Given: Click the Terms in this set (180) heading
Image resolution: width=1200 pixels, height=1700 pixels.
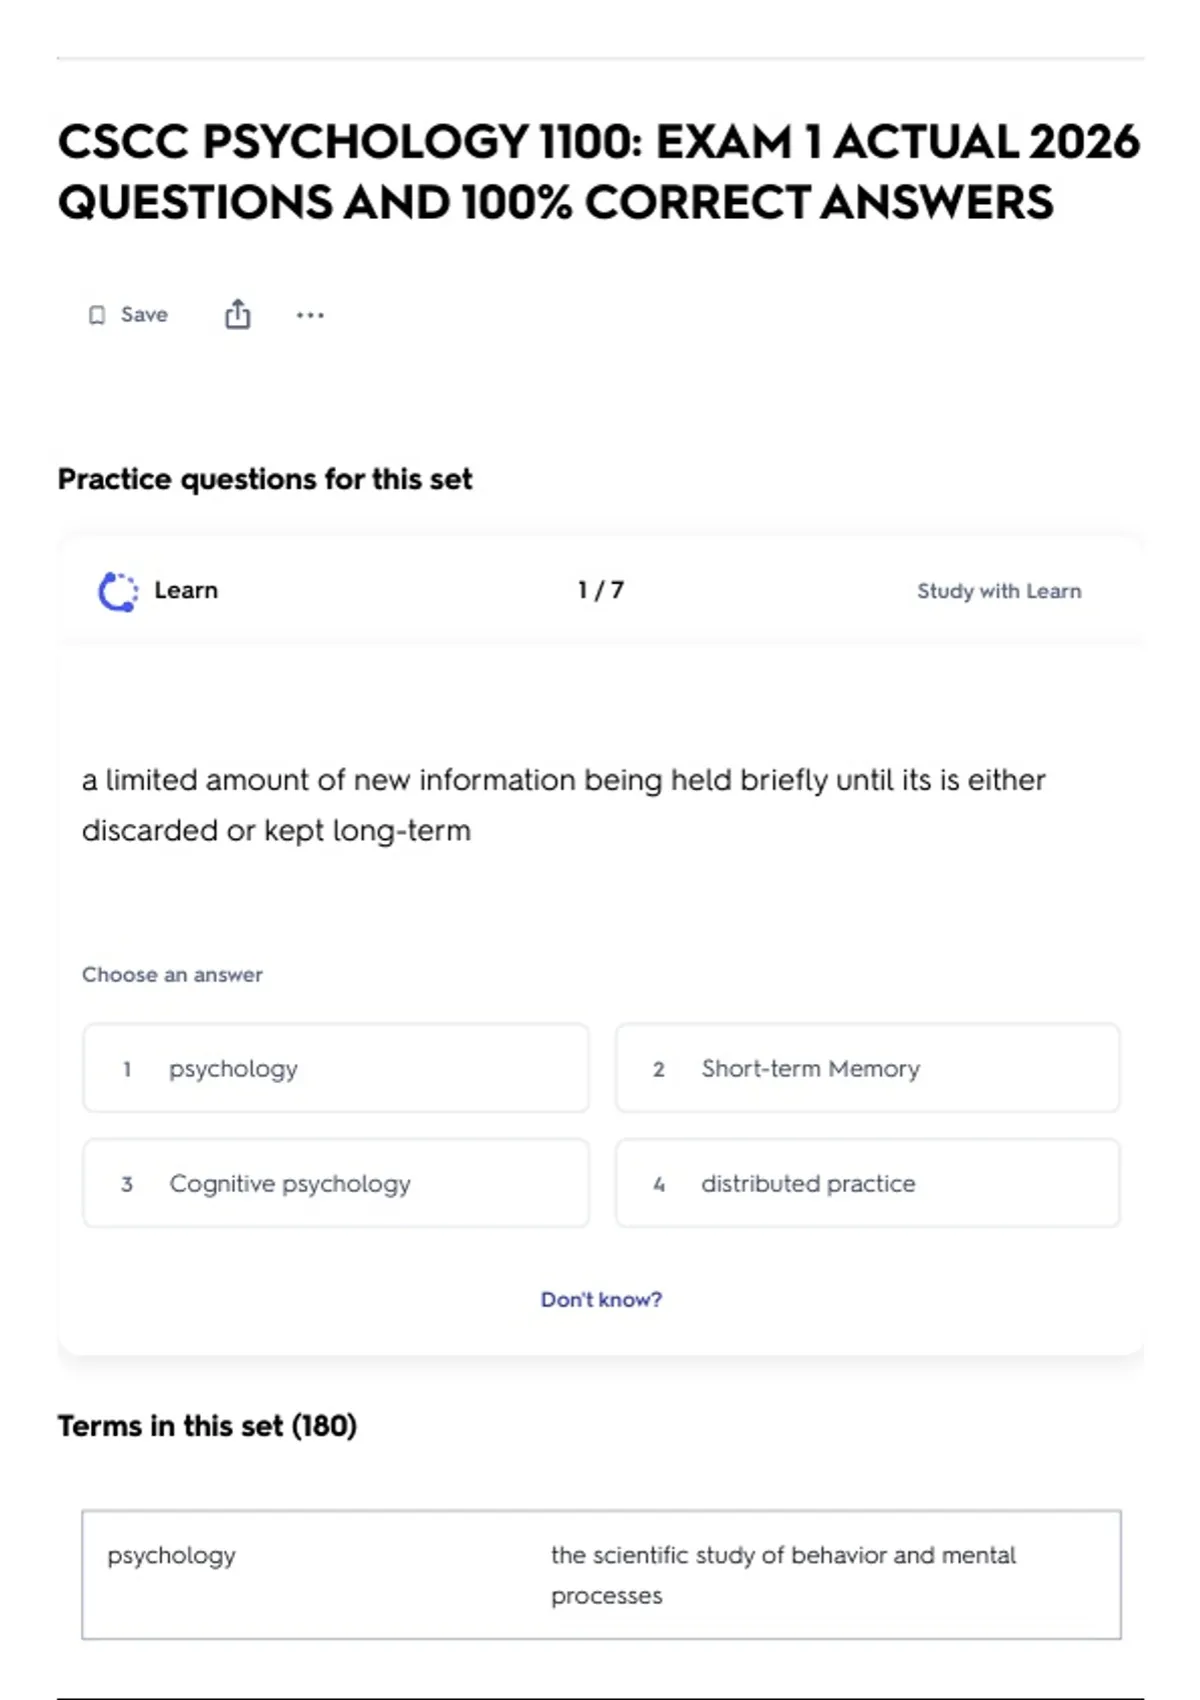Looking at the screenshot, I should pyautogui.click(x=207, y=1425).
